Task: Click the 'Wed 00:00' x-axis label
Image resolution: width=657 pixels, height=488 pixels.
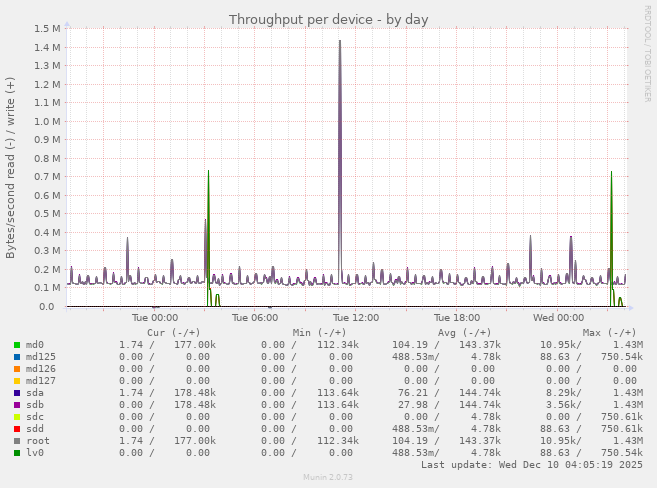Action: 559,318
